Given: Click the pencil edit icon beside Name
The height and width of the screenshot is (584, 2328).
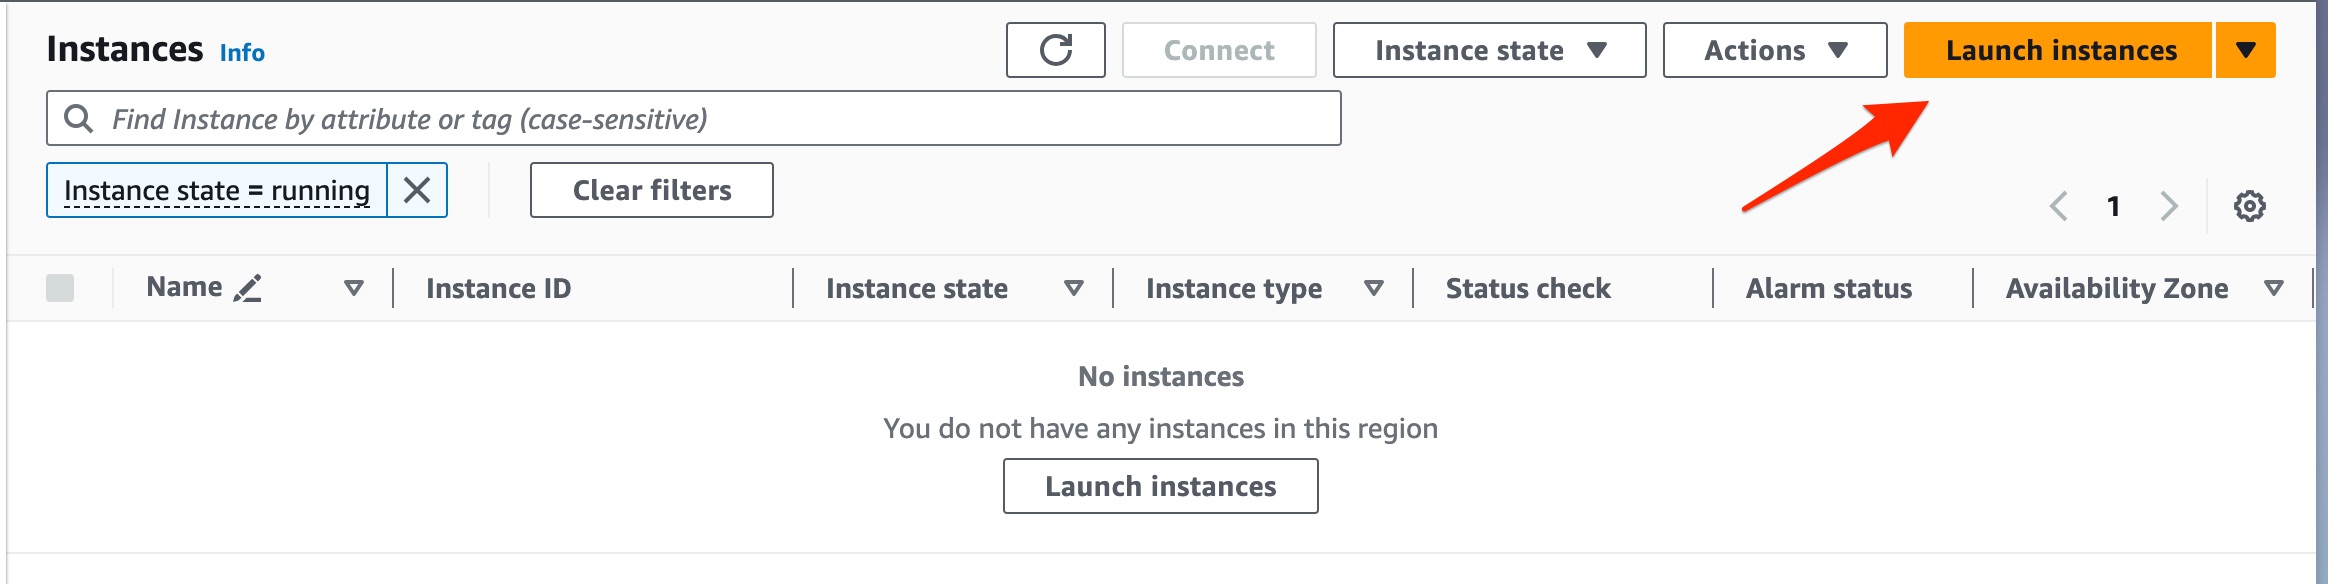Looking at the screenshot, I should pyautogui.click(x=247, y=289).
